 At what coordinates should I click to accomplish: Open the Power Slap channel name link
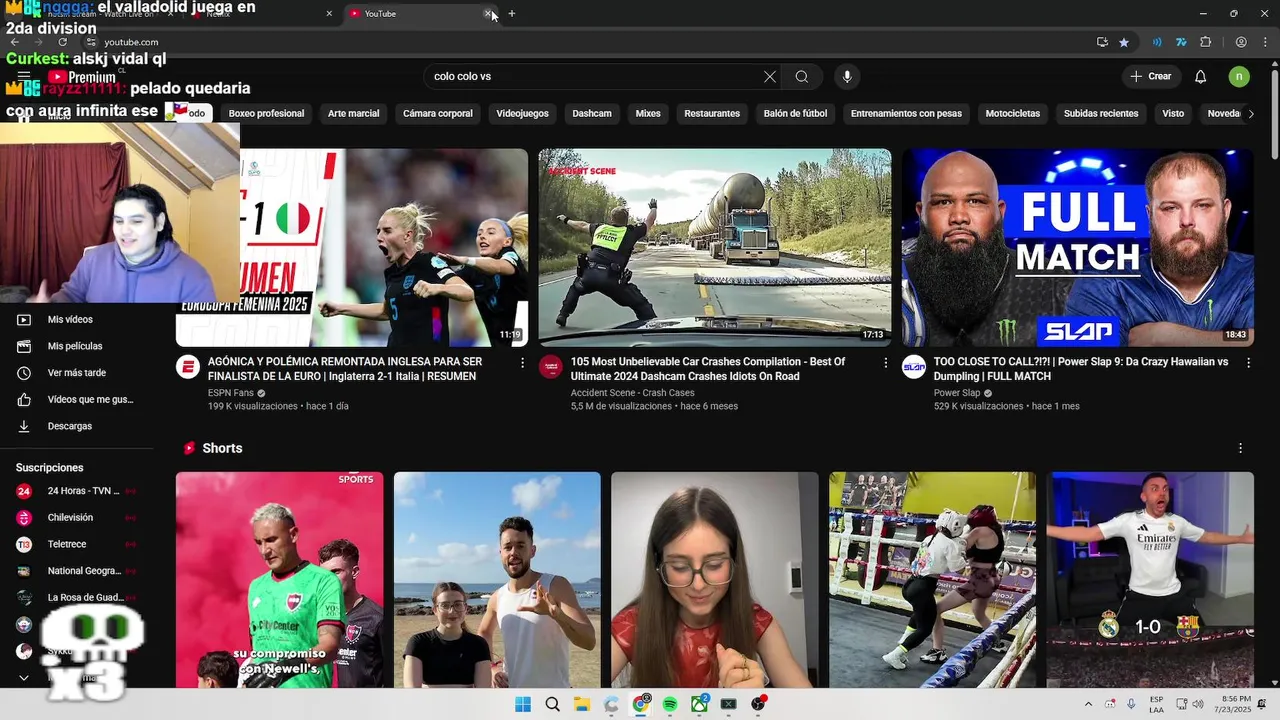pos(957,393)
